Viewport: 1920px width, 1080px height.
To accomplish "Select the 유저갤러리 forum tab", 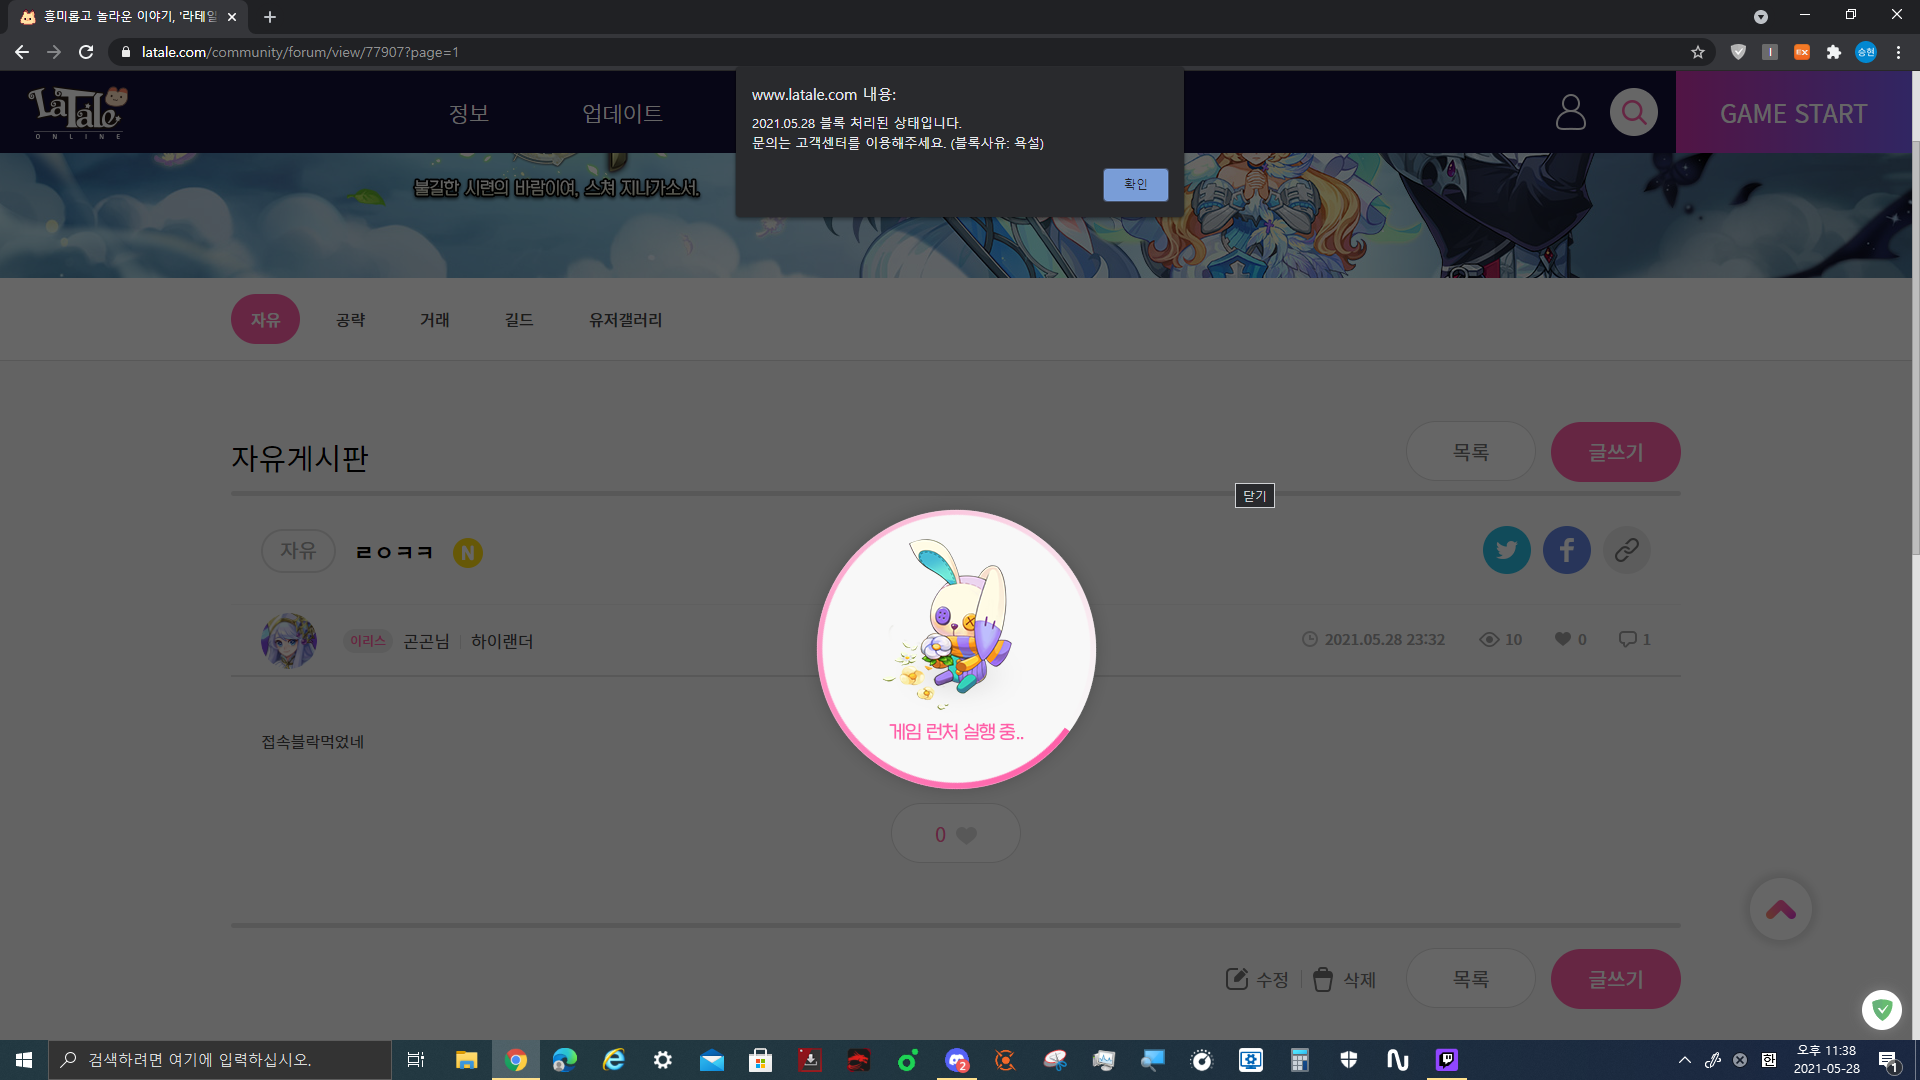I will click(625, 319).
